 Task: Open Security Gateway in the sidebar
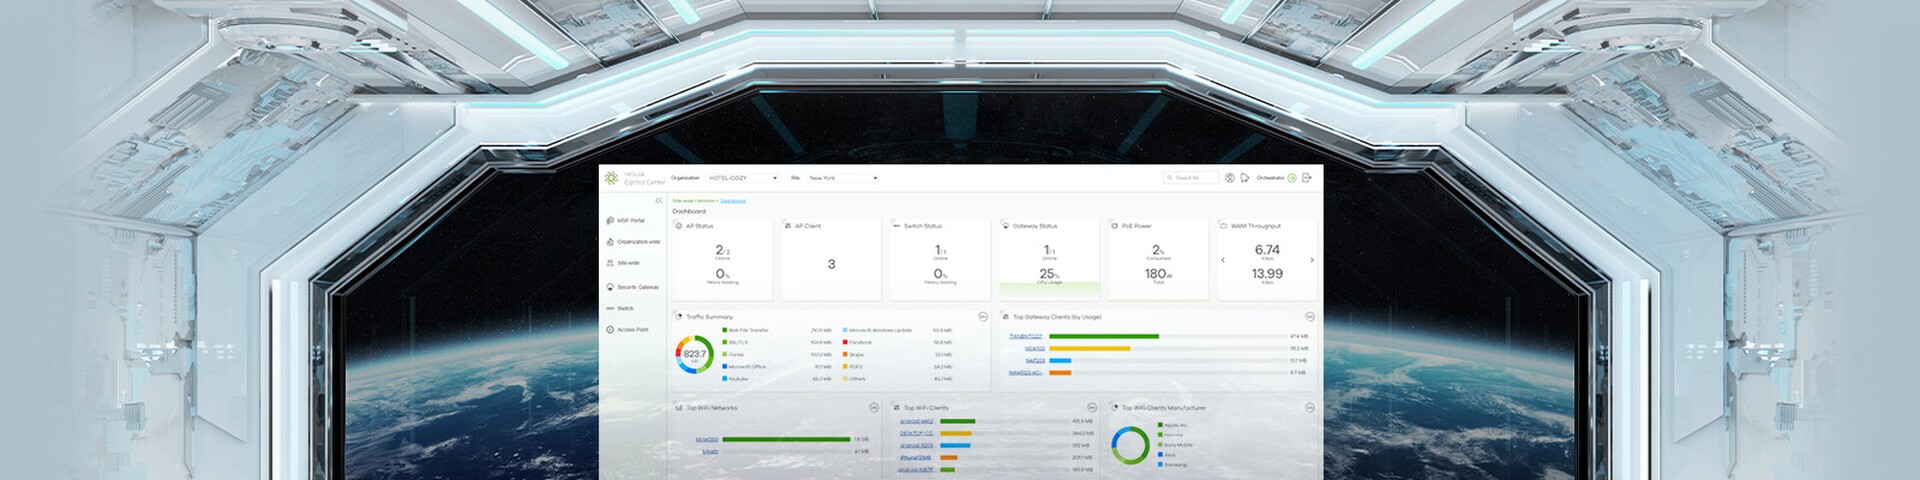click(637, 287)
